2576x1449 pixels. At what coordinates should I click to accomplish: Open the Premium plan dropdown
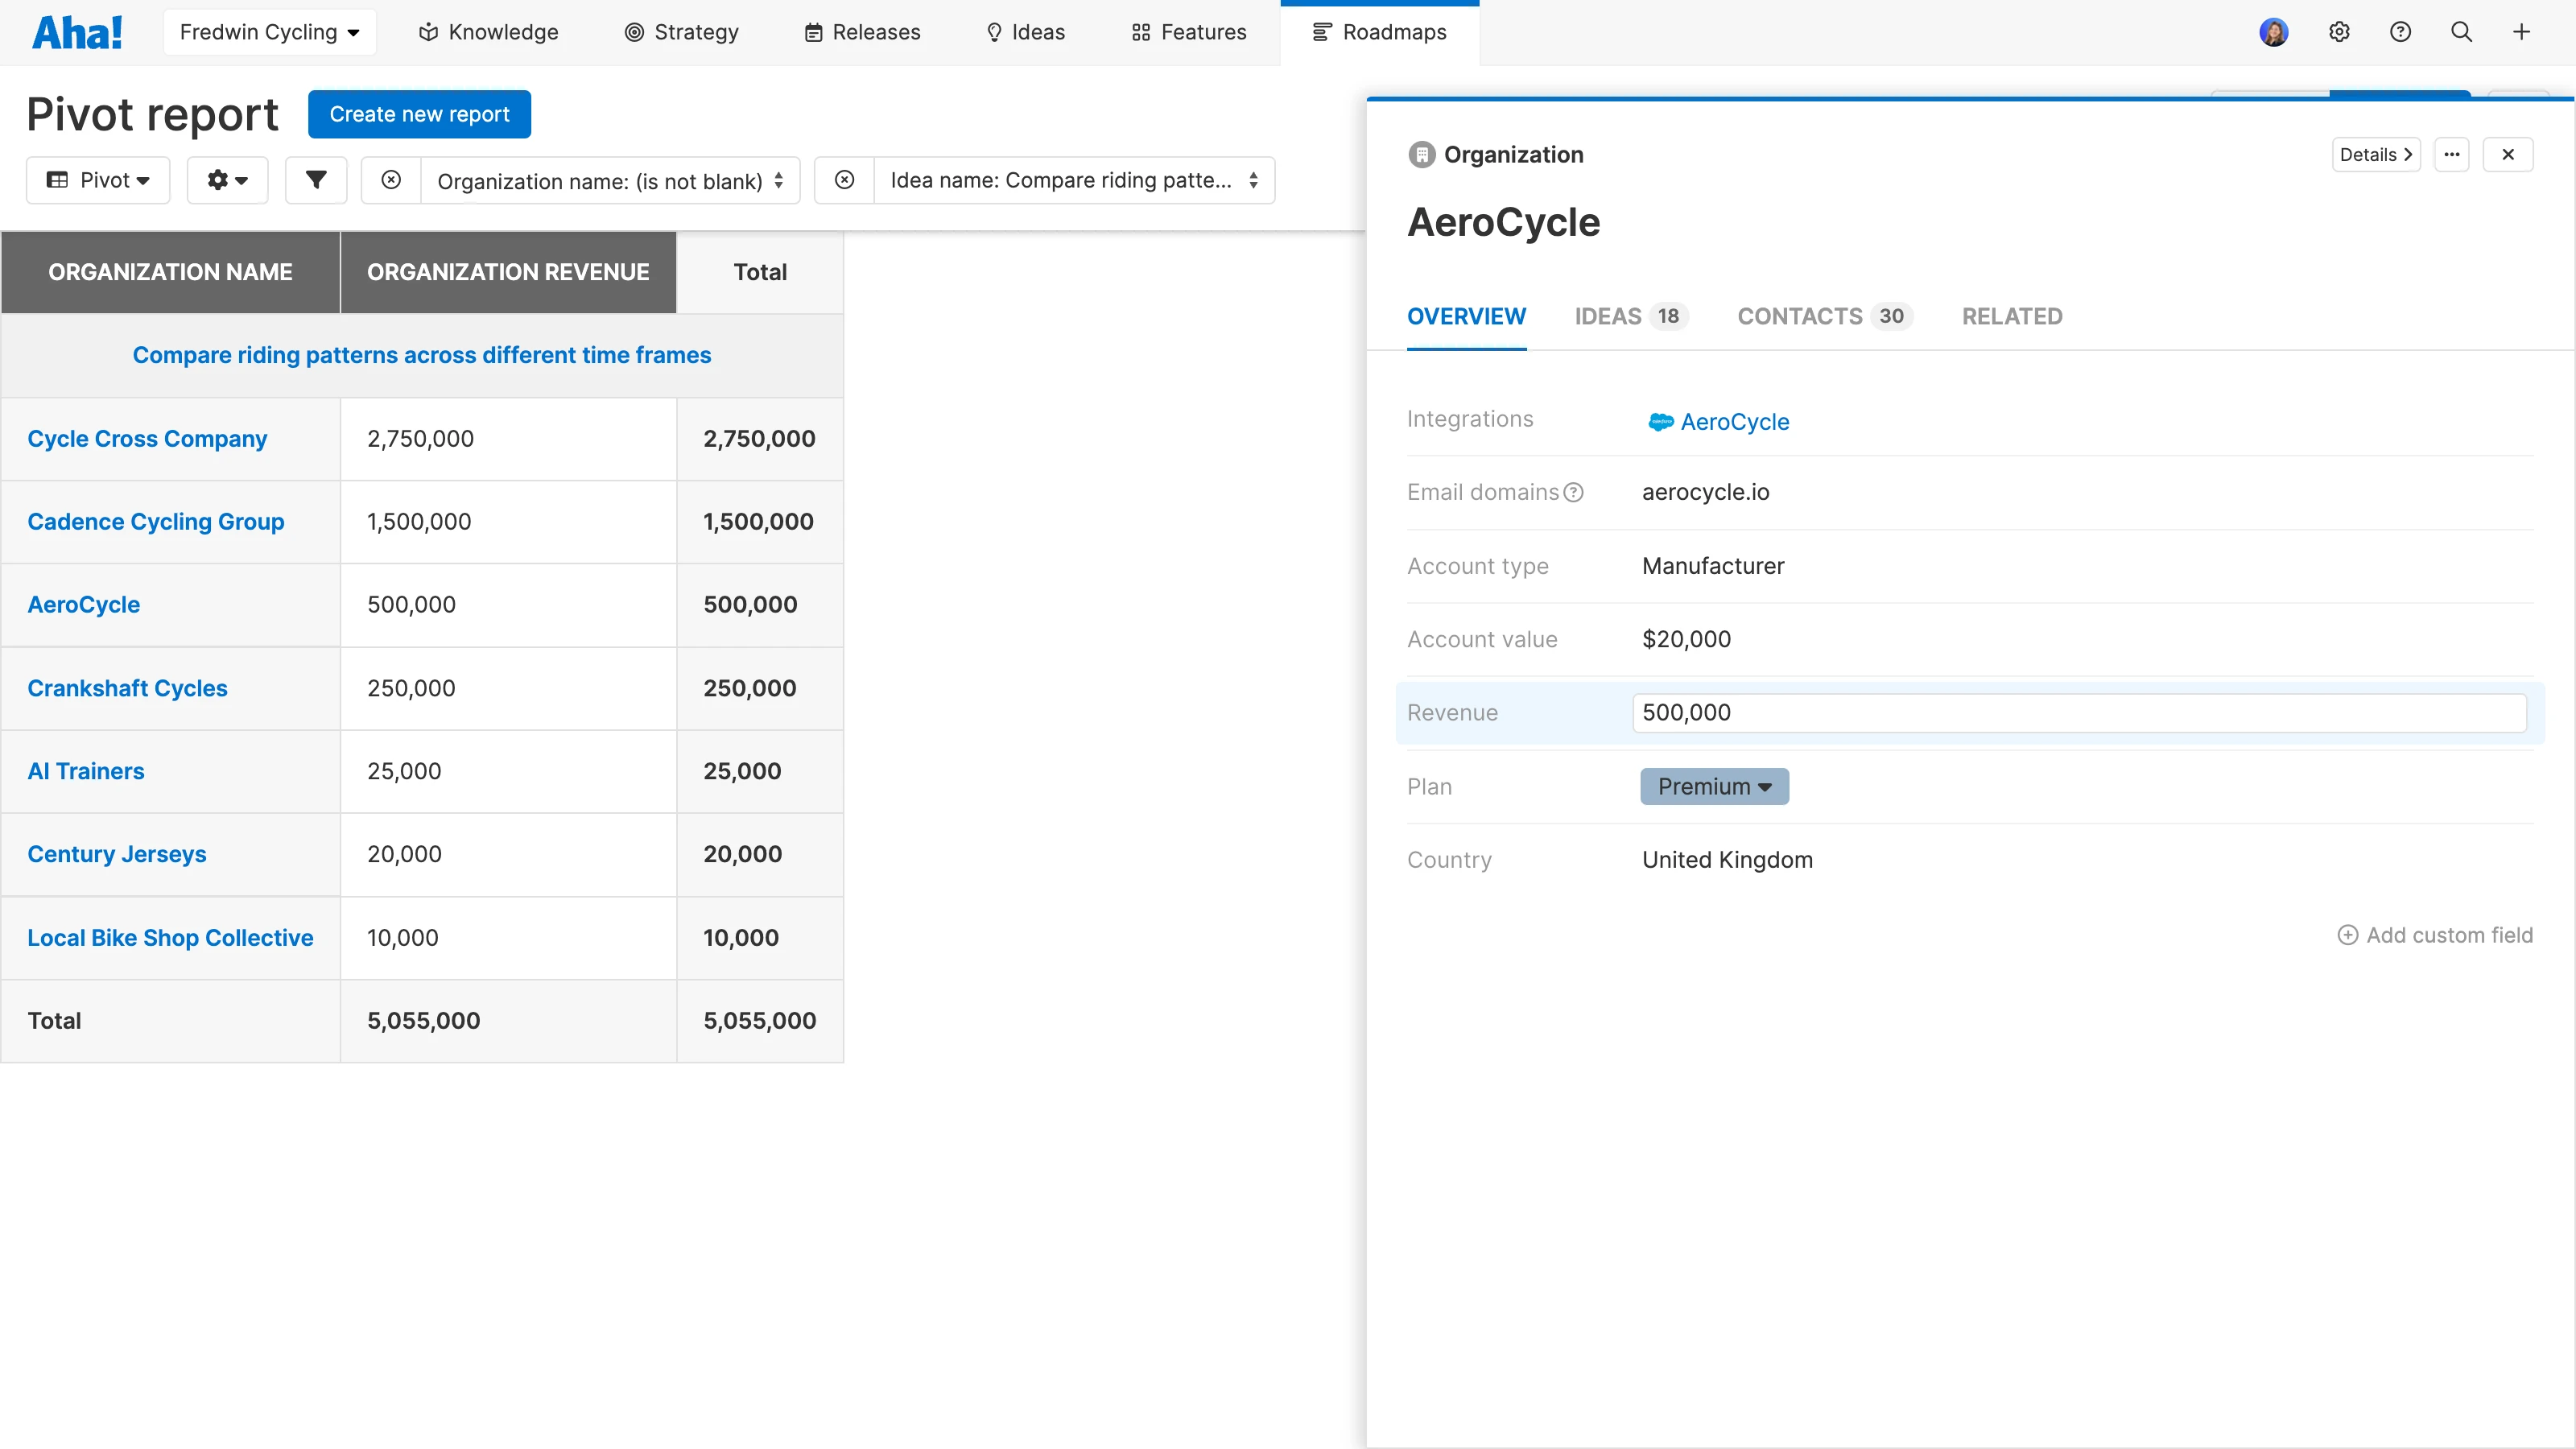(1714, 786)
